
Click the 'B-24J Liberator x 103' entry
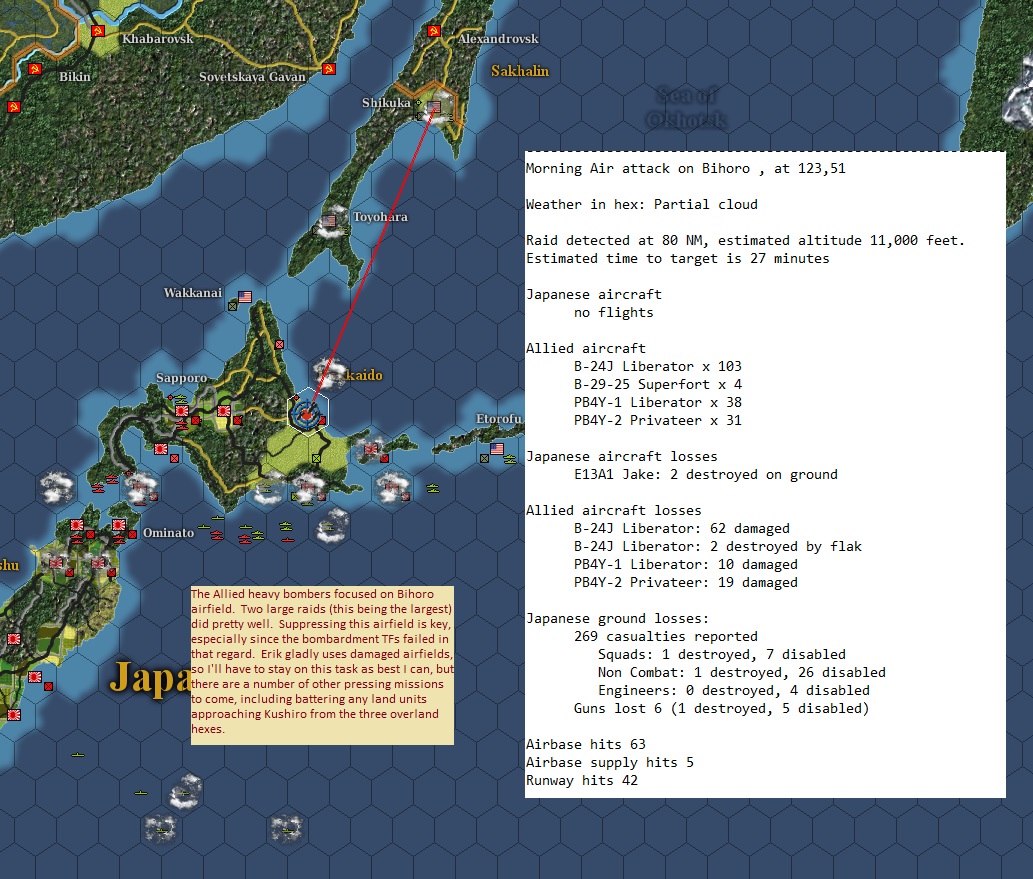pos(657,366)
